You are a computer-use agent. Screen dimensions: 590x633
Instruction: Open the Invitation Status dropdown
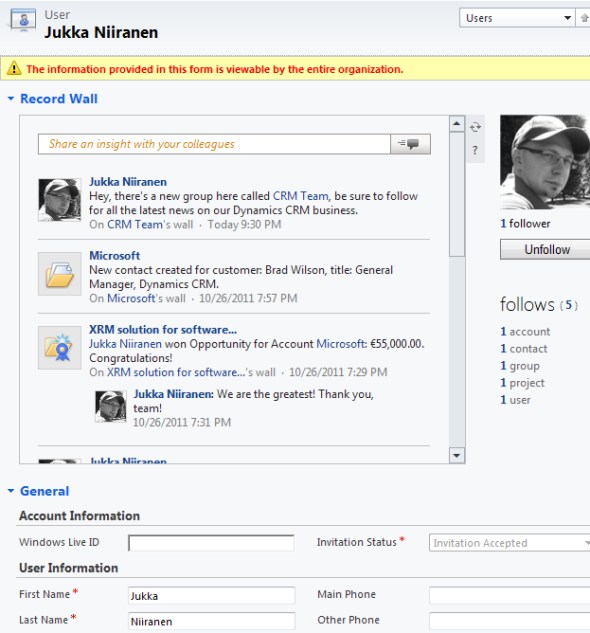pos(510,543)
